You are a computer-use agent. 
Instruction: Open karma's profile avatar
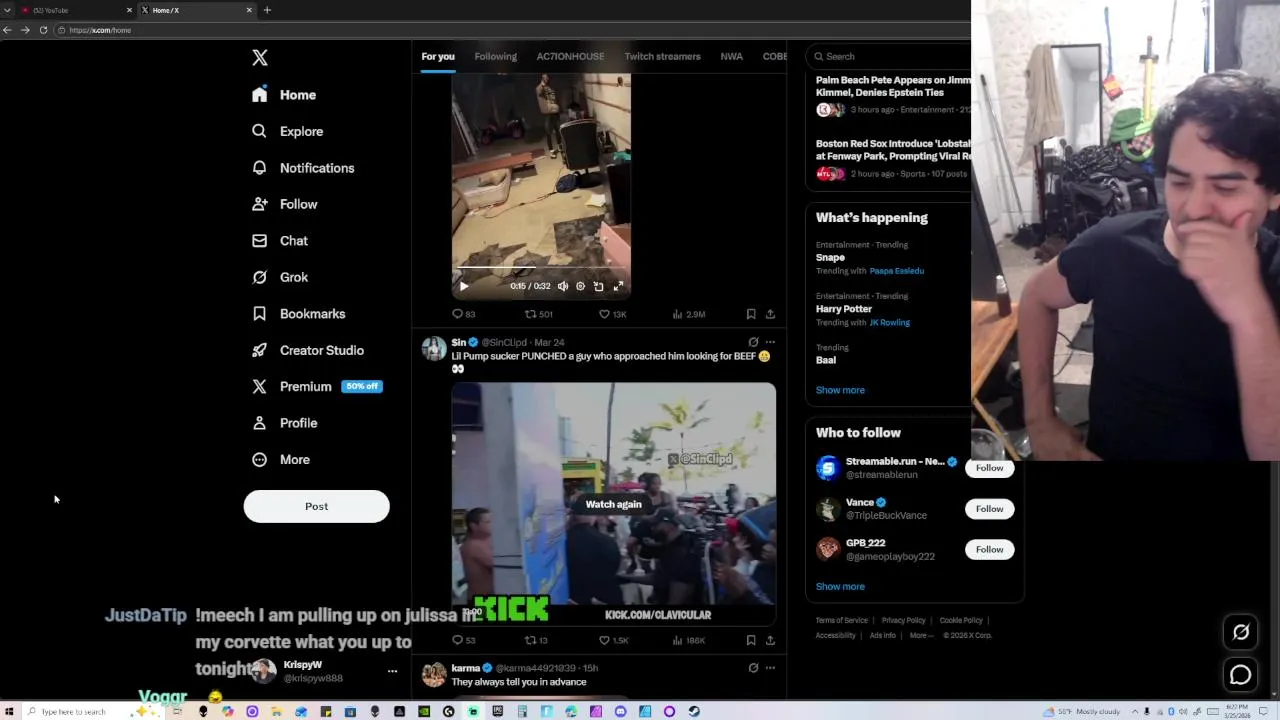433,674
